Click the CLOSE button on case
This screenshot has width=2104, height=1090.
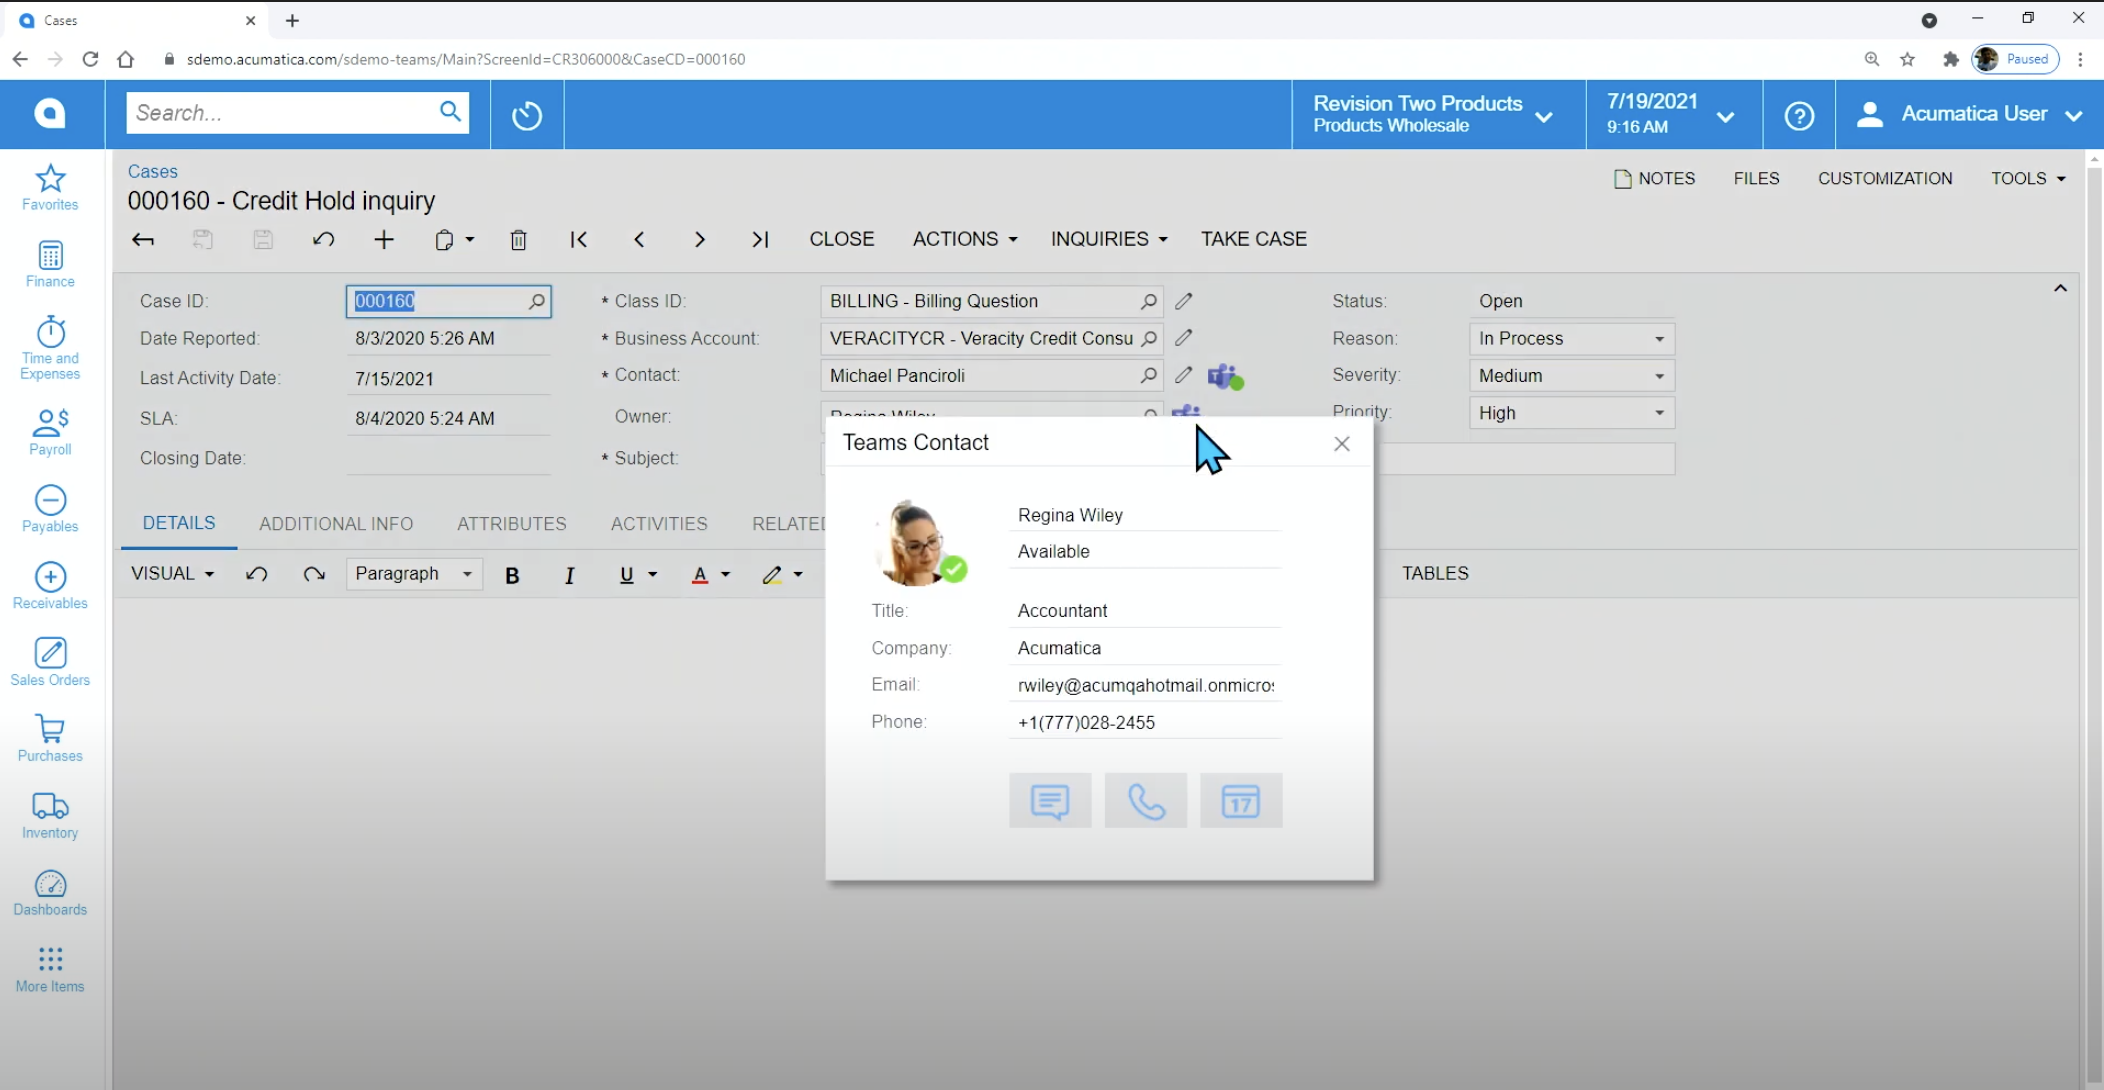(x=841, y=238)
